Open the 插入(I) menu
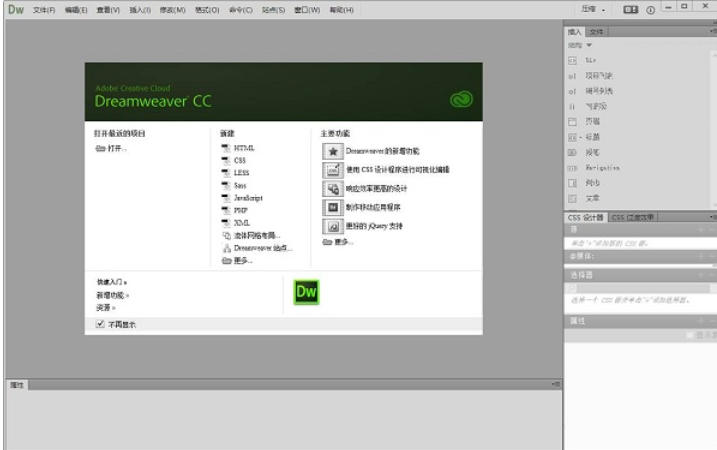Screen dimensions: 717x450 pos(140,10)
